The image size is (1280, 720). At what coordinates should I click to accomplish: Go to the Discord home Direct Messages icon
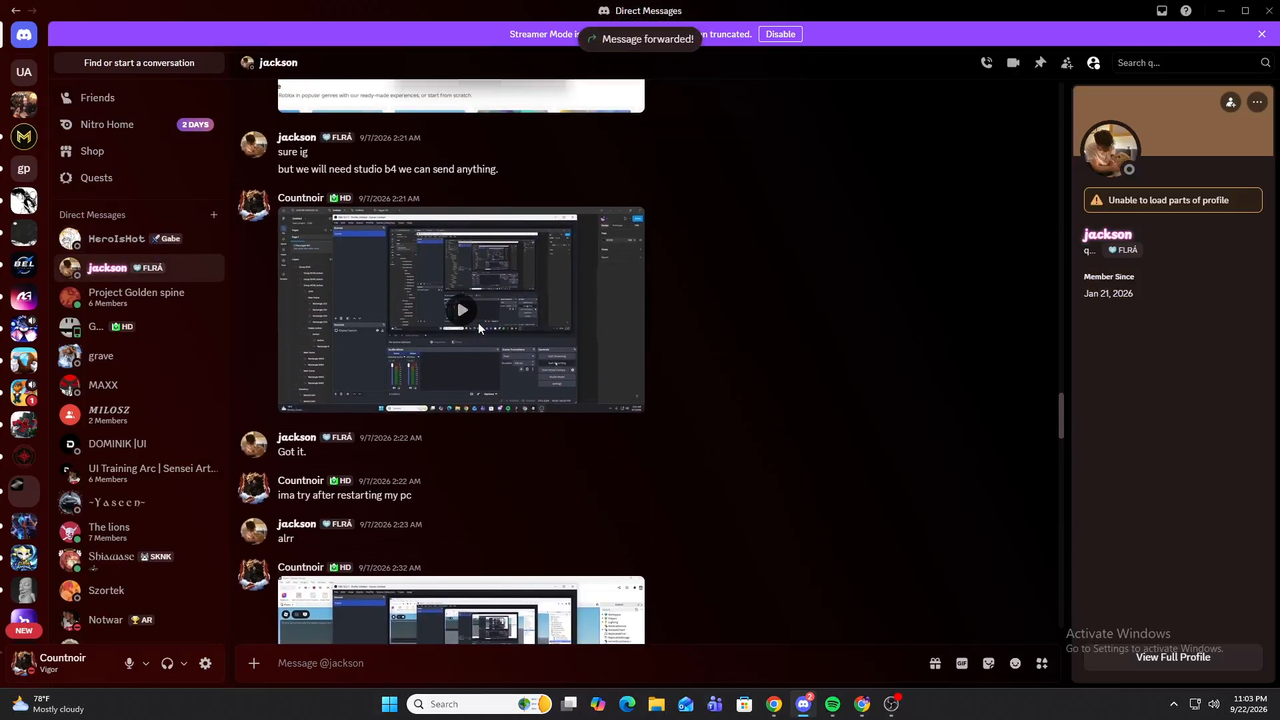click(24, 35)
